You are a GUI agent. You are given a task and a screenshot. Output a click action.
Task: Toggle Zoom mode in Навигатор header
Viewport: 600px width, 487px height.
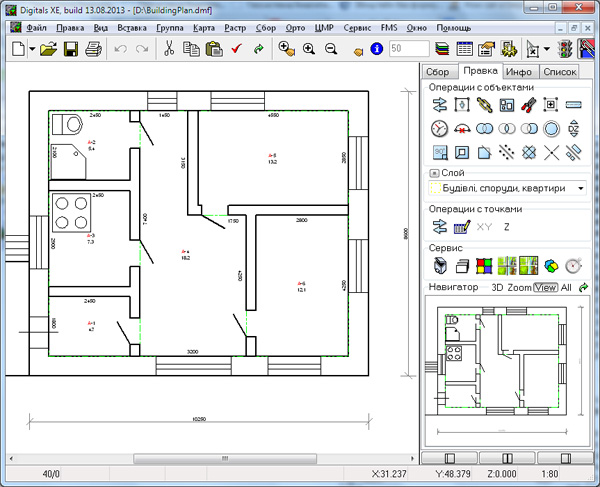tap(519, 287)
